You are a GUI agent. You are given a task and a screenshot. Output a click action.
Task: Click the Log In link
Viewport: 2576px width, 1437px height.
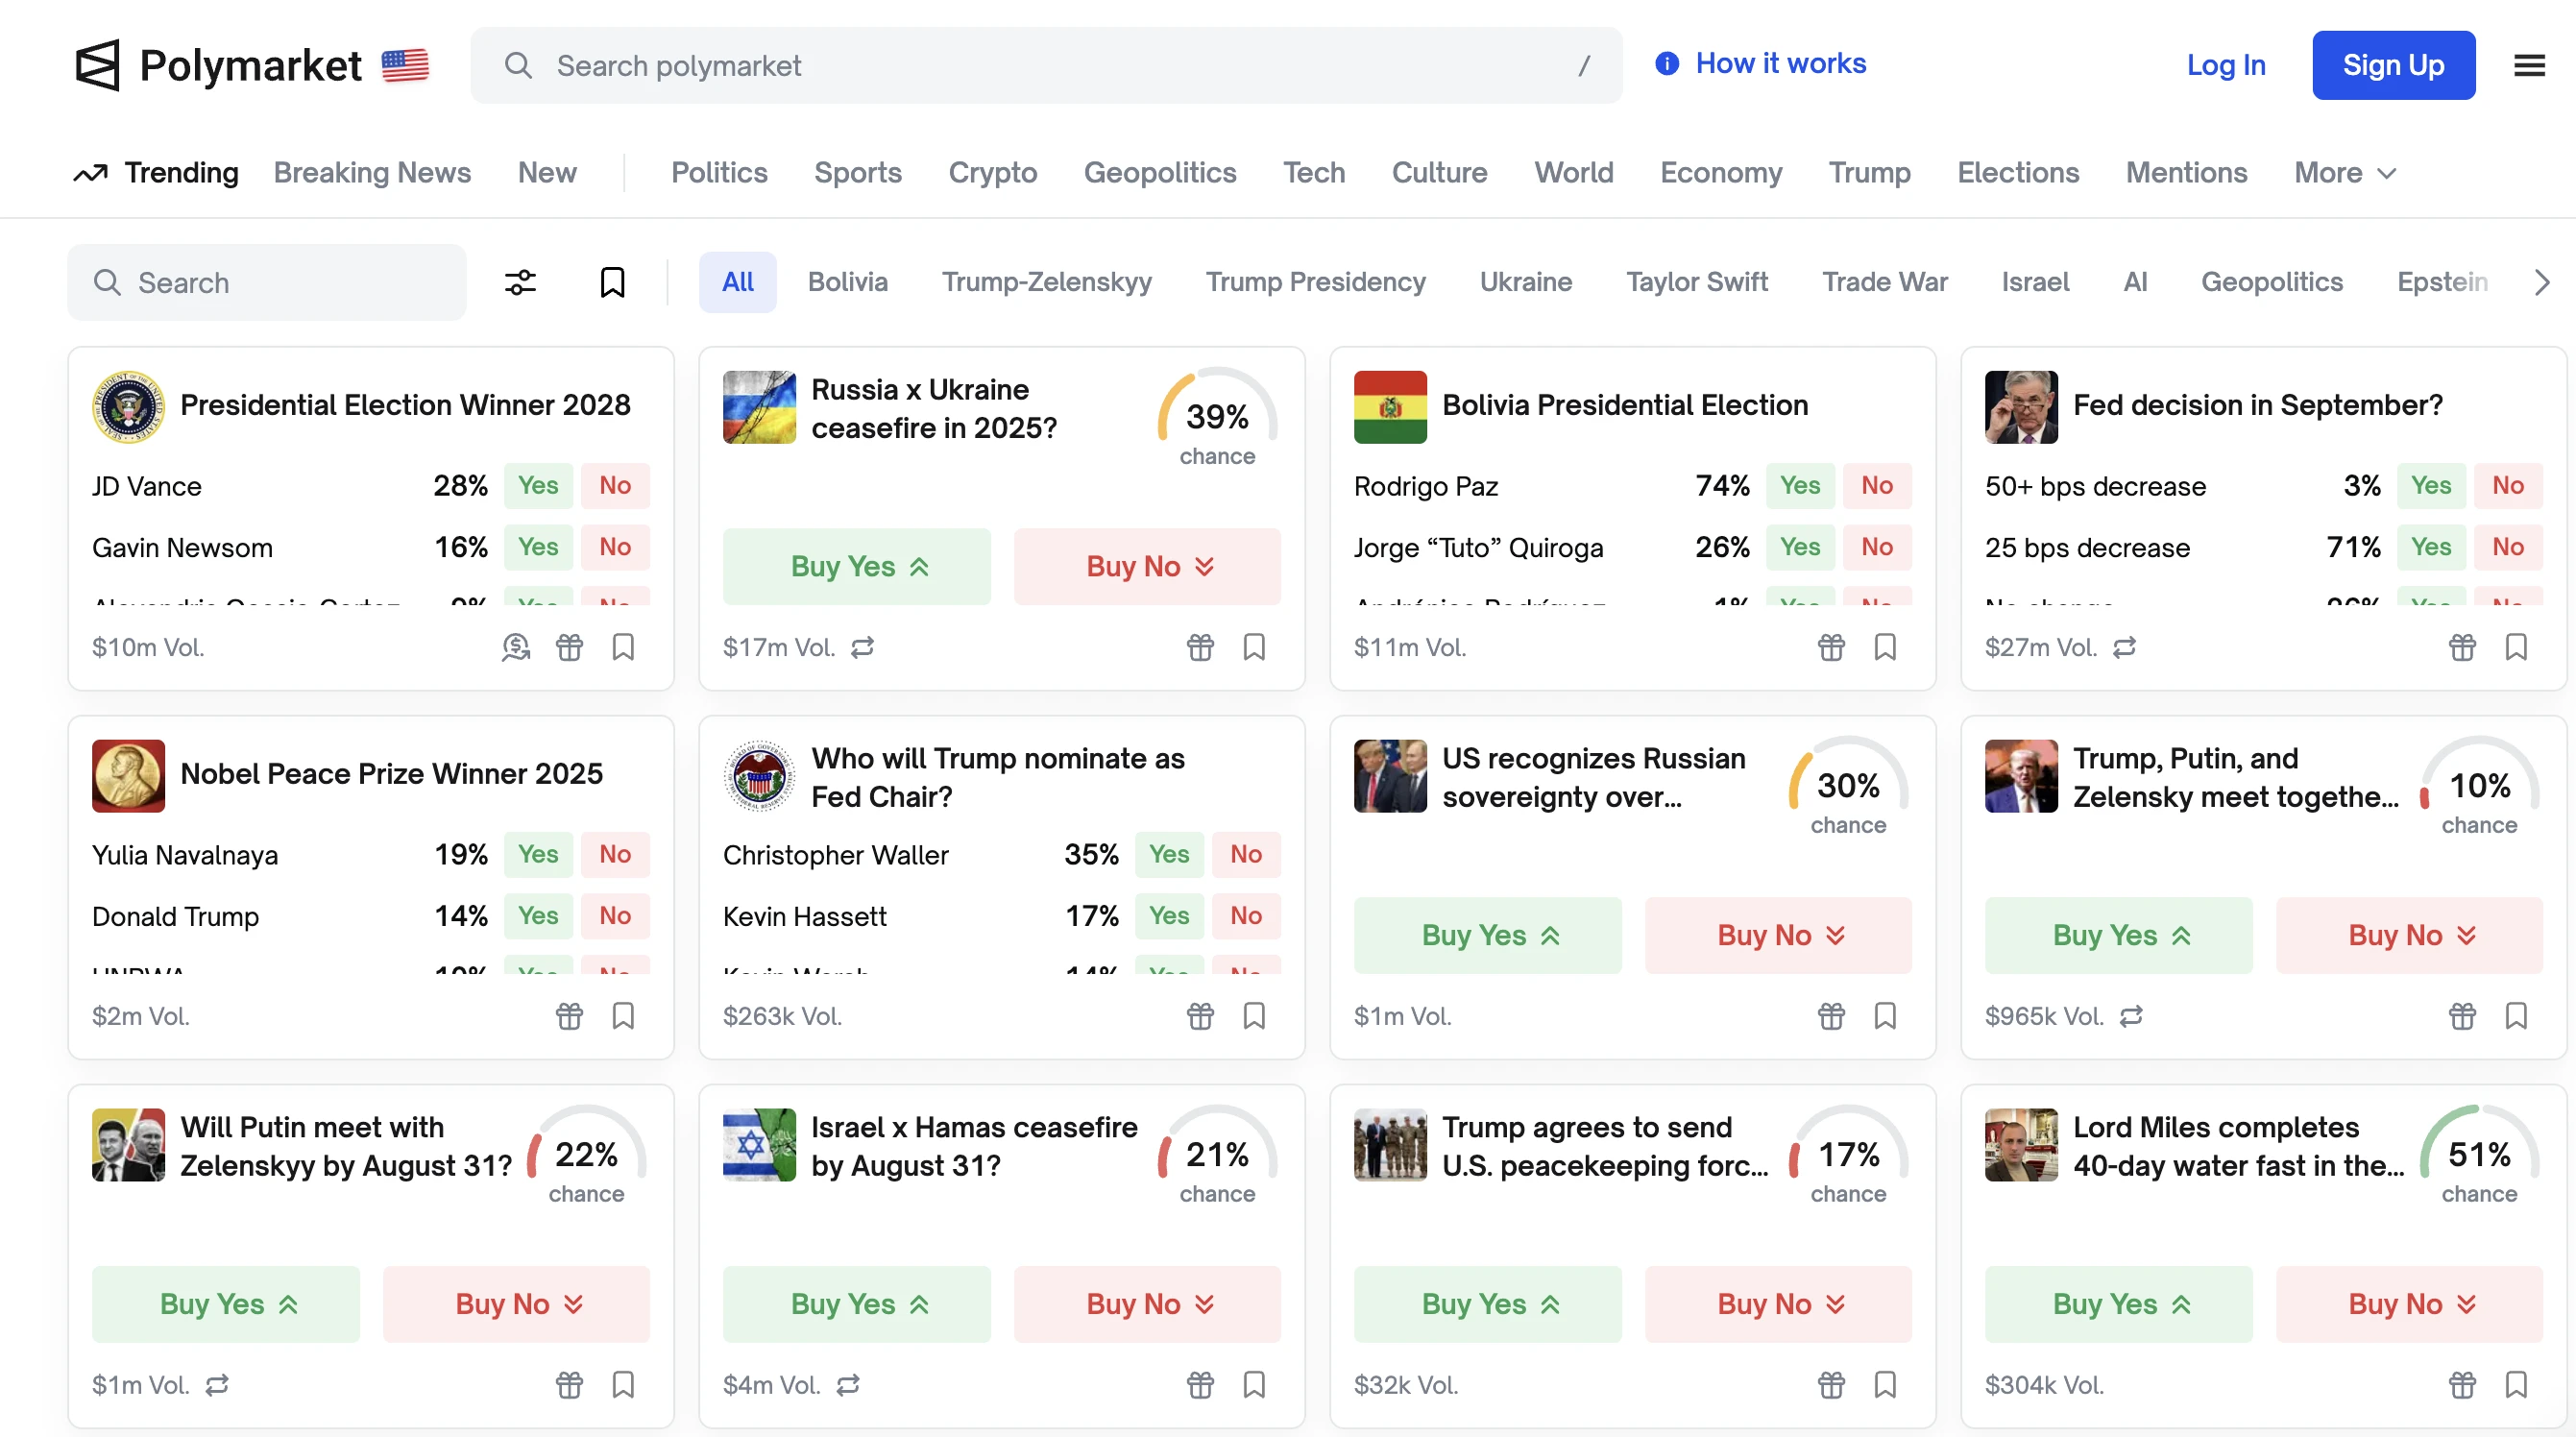point(2226,65)
